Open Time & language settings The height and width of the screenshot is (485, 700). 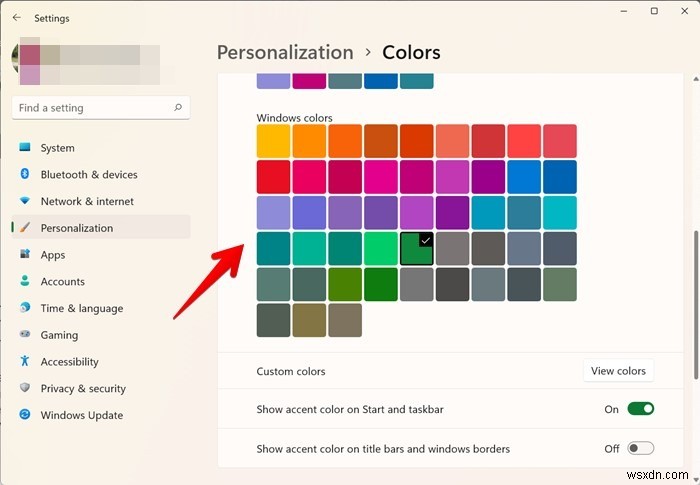(81, 308)
